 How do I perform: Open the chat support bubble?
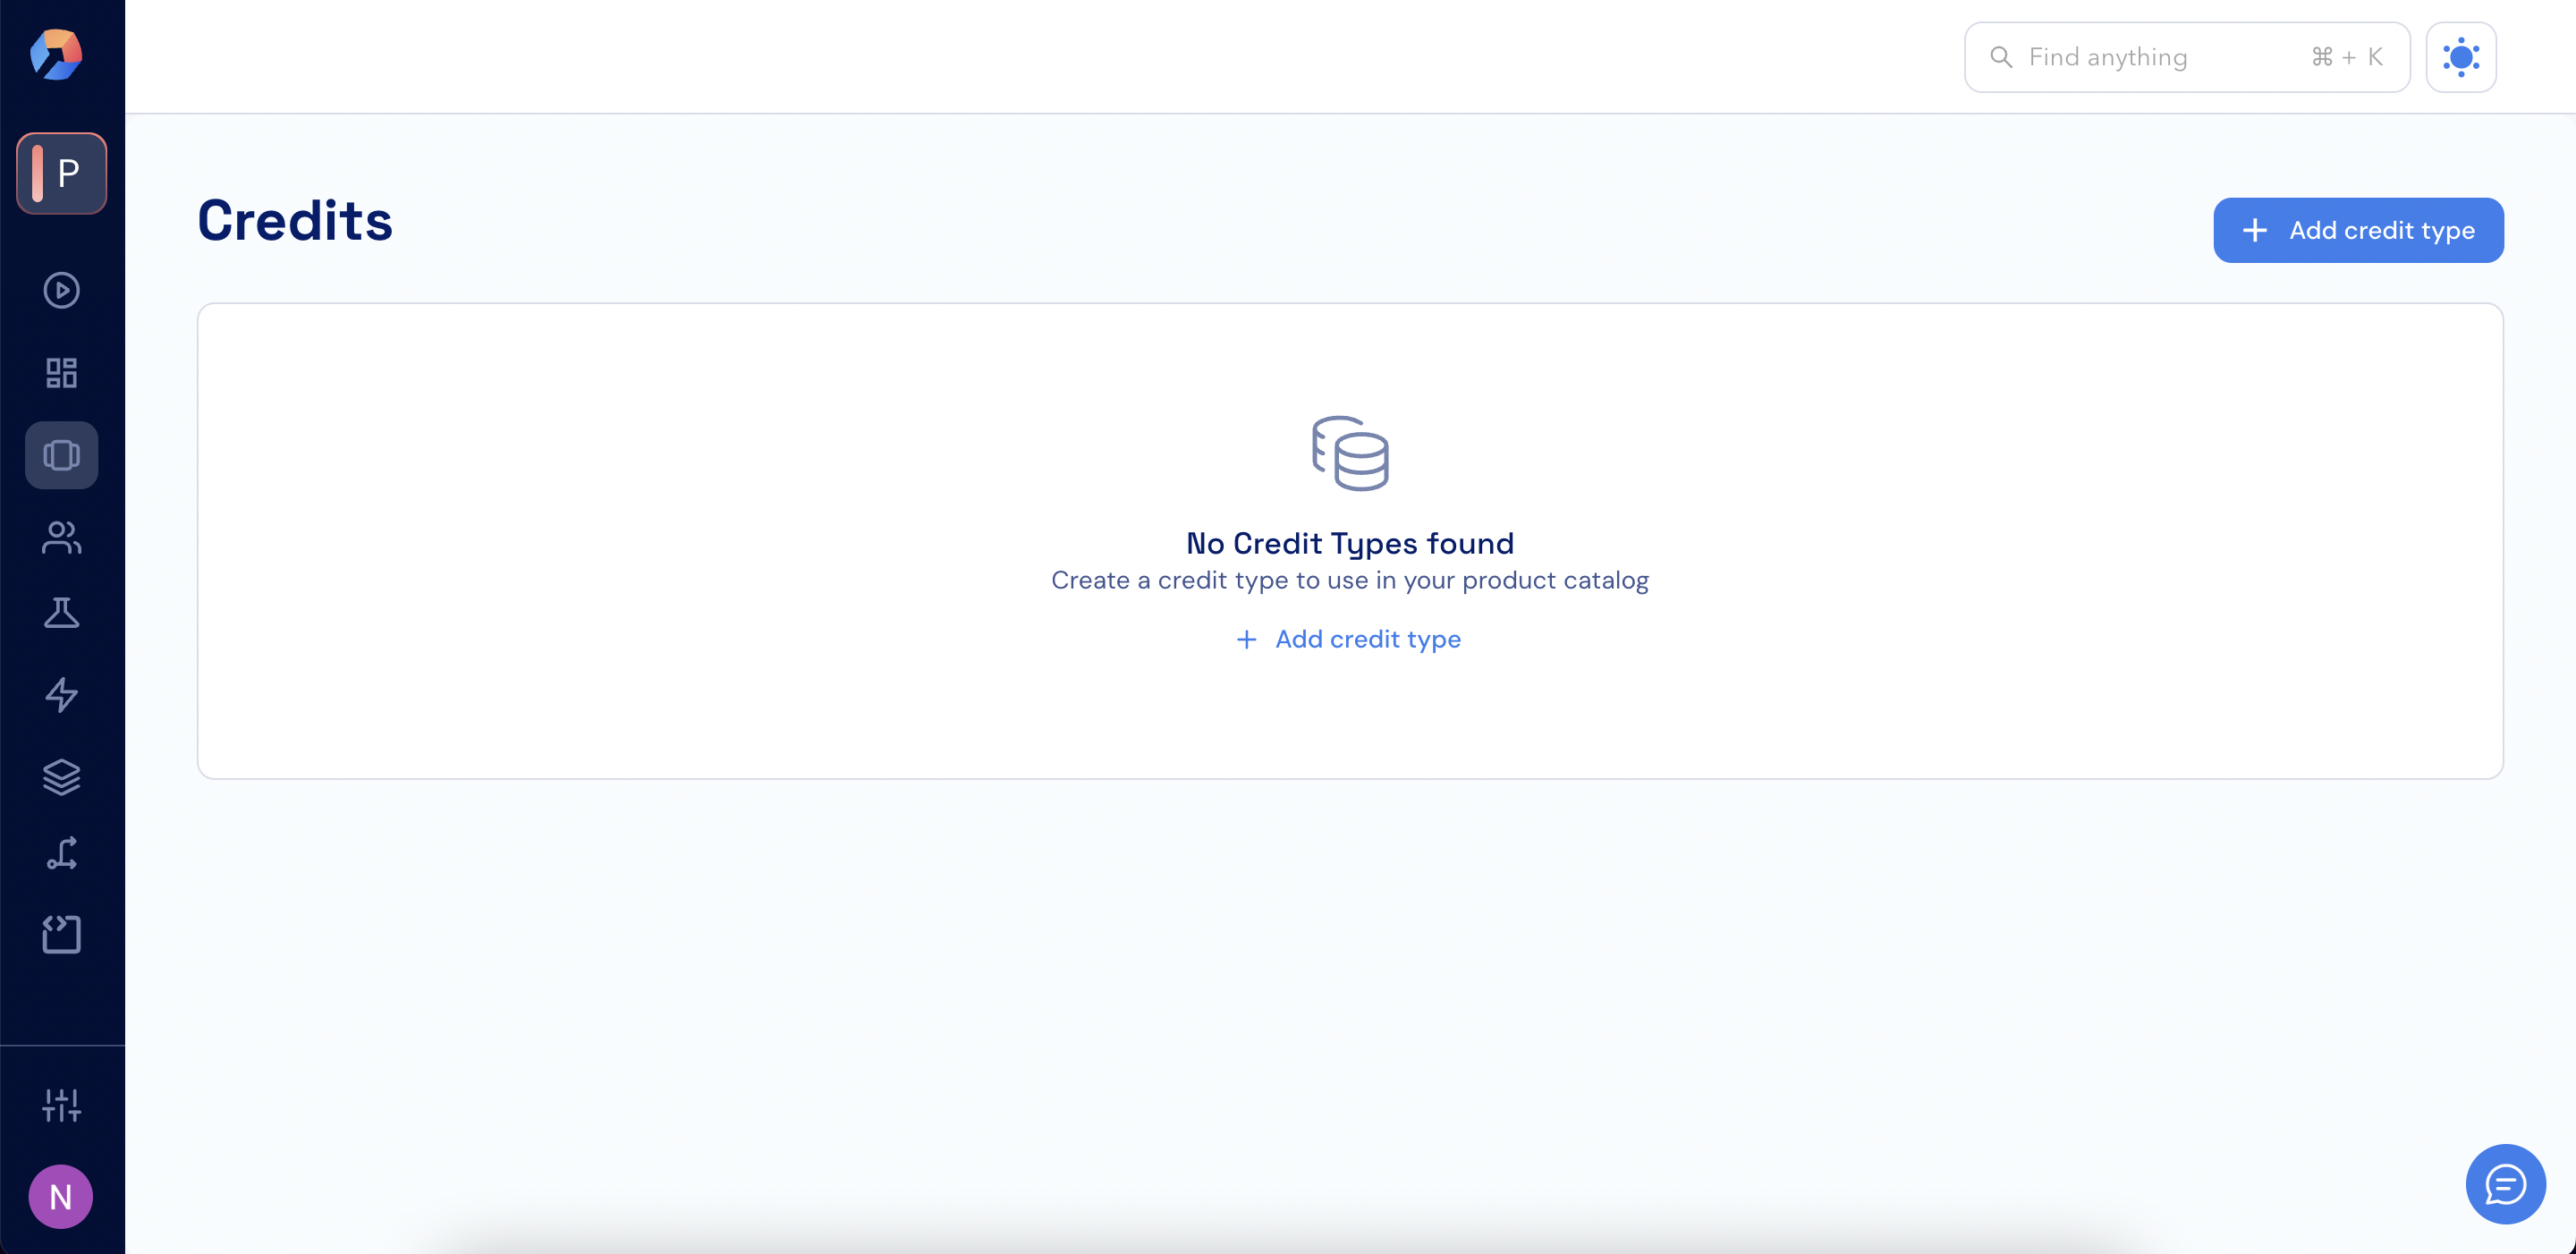(x=2505, y=1184)
